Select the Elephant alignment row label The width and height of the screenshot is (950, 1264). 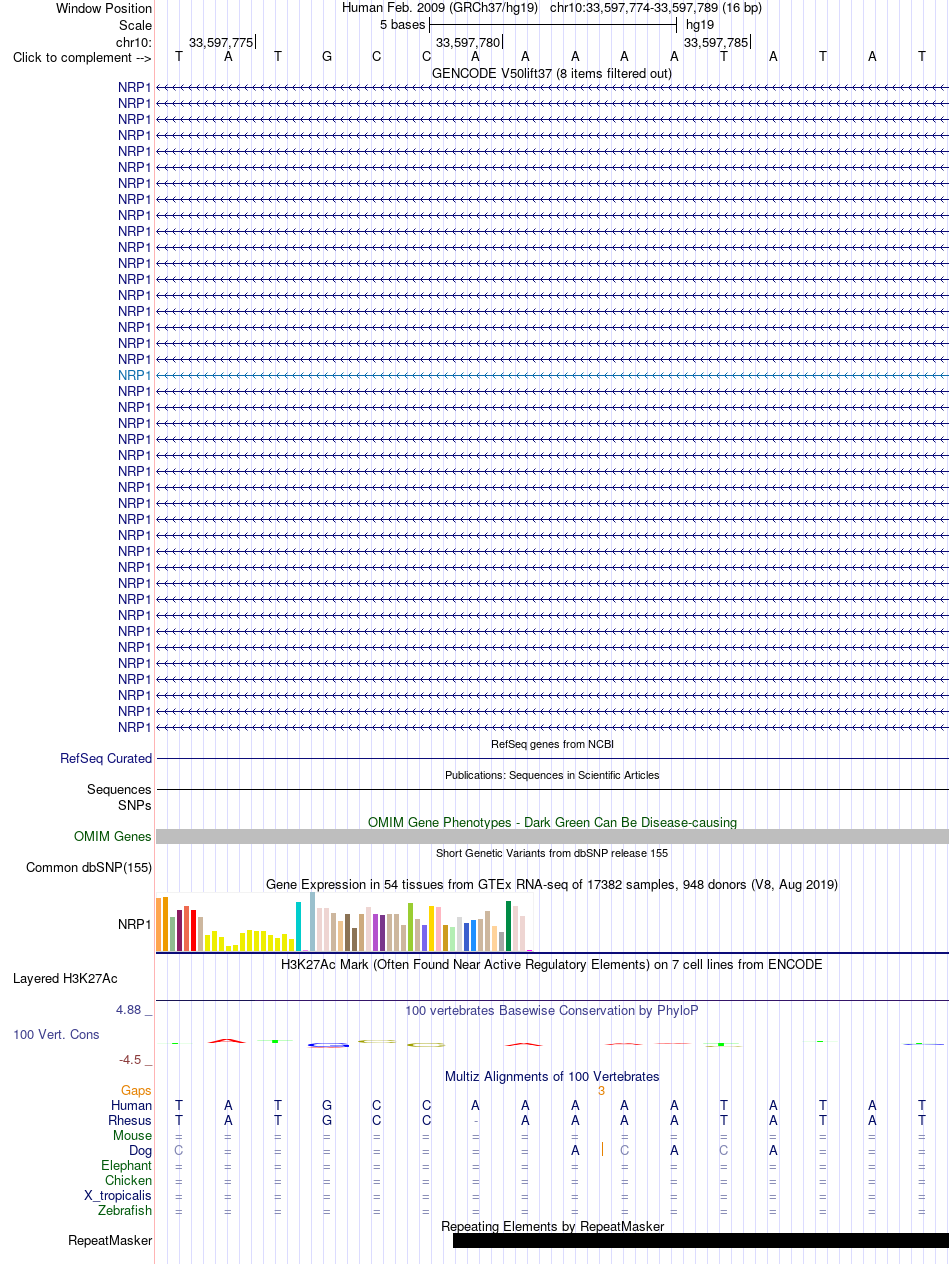point(127,1166)
